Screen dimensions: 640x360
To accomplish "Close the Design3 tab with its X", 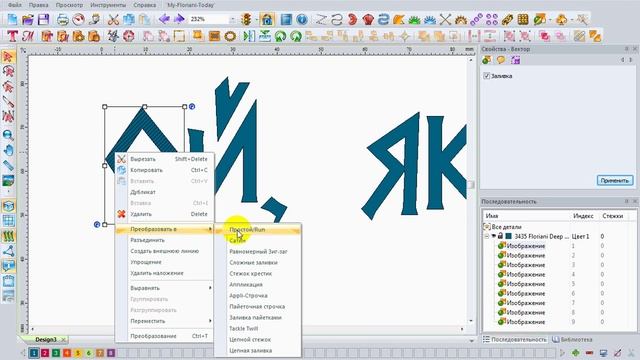I will 63,340.
